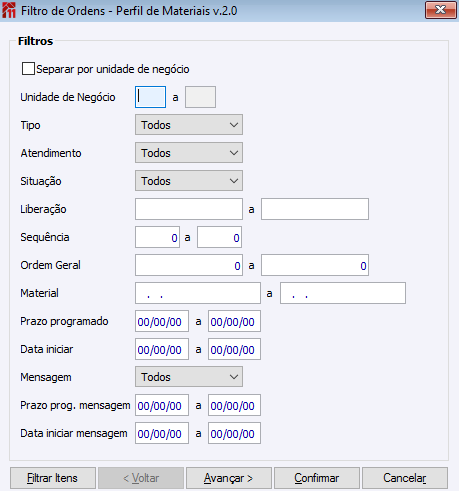Open the Situação combo box
This screenshot has width=459, height=491.
[189, 181]
